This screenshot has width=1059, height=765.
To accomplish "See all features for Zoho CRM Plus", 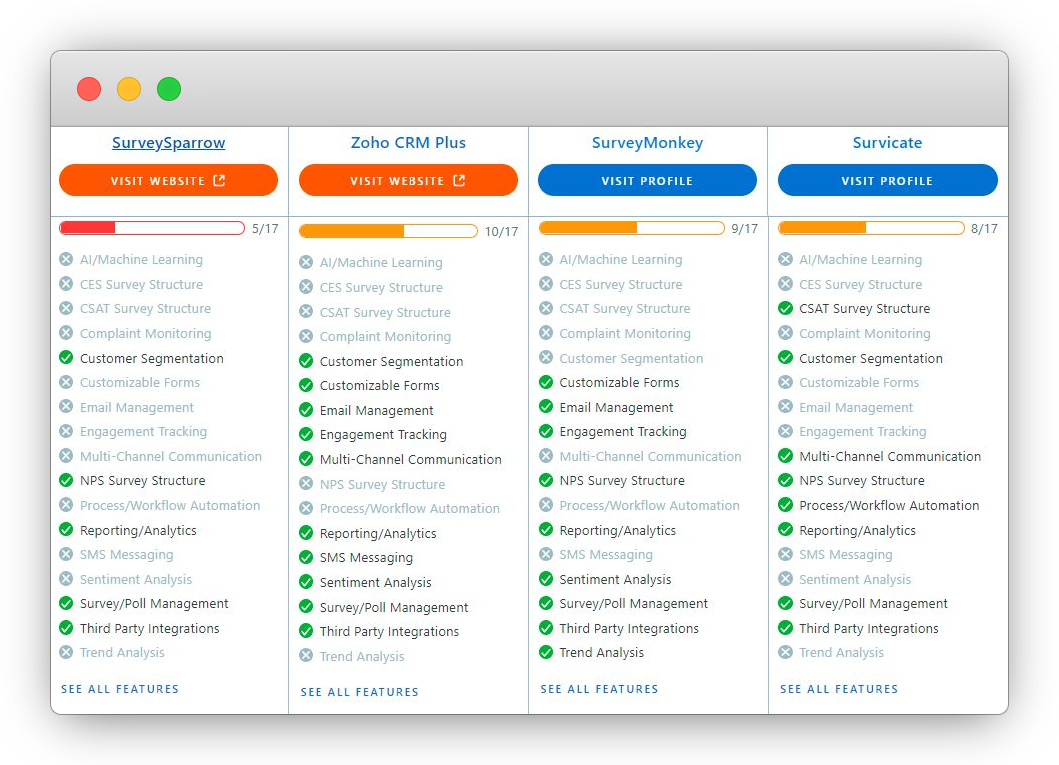I will click(x=360, y=692).
